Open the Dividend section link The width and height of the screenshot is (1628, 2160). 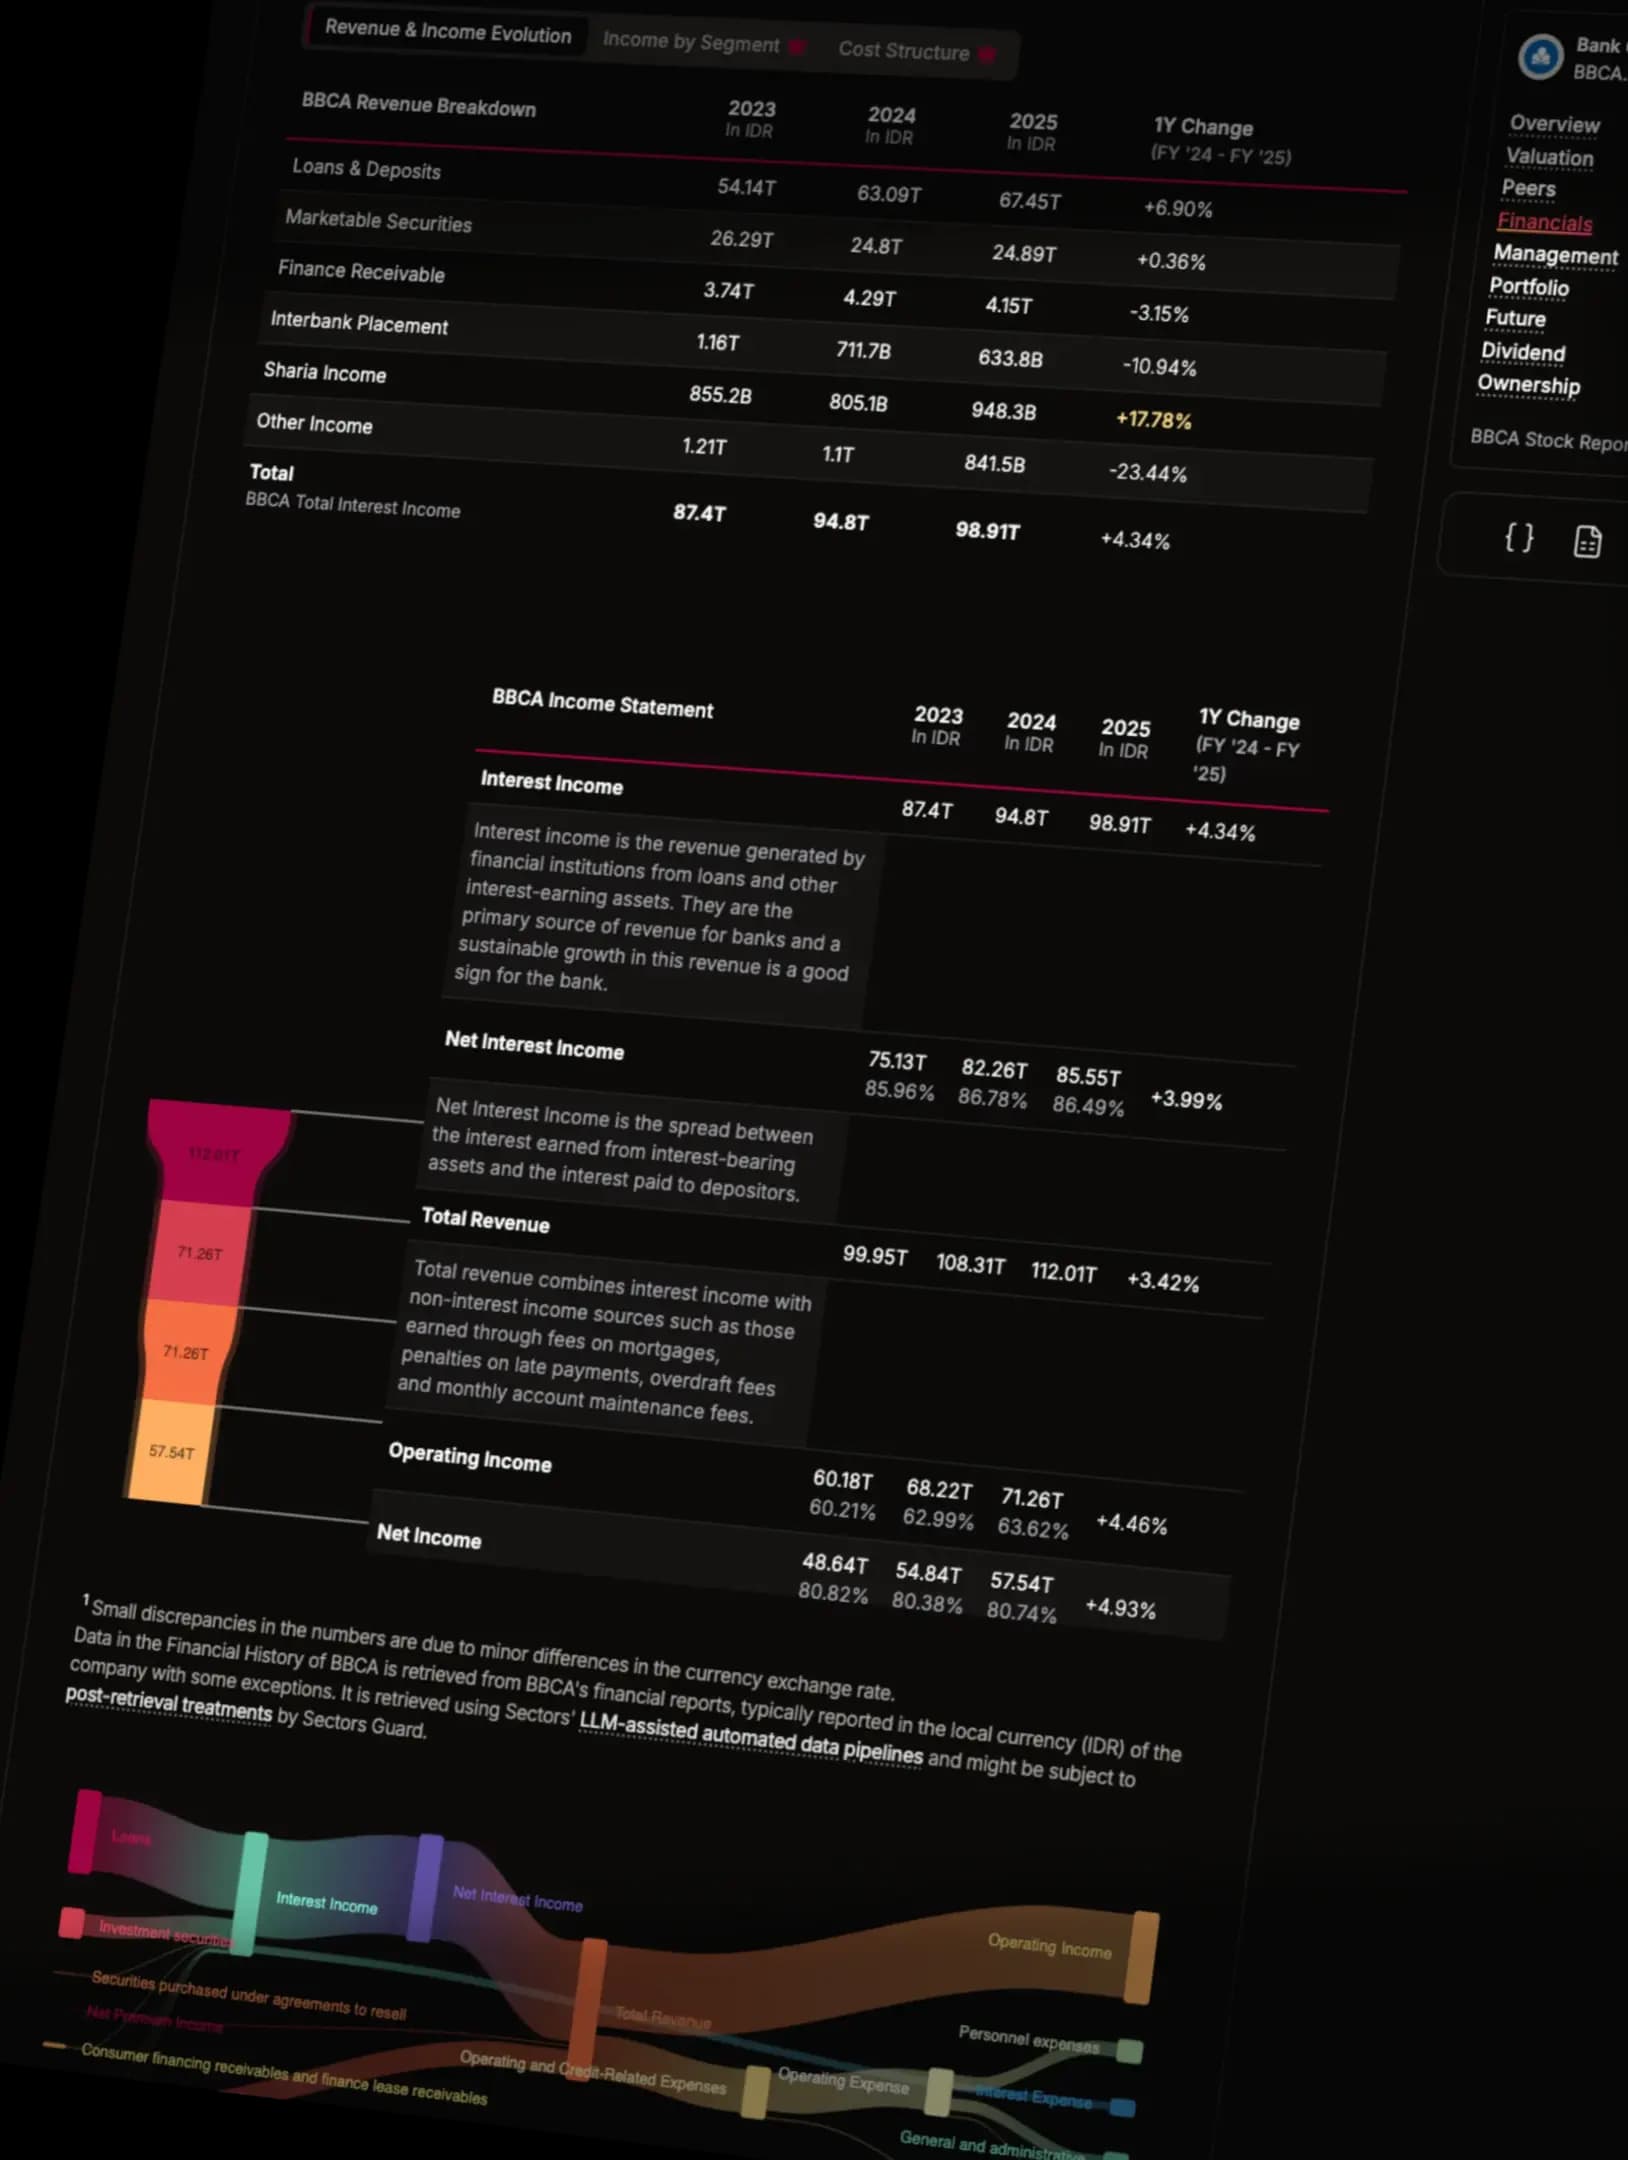click(x=1523, y=352)
